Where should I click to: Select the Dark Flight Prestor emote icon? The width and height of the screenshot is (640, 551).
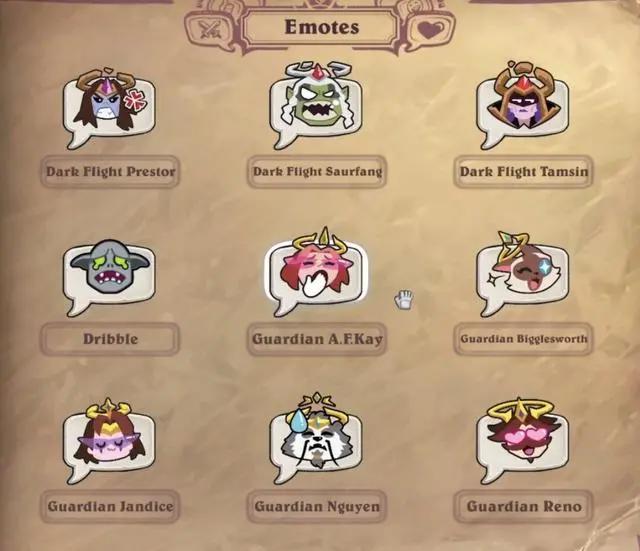click(x=109, y=108)
